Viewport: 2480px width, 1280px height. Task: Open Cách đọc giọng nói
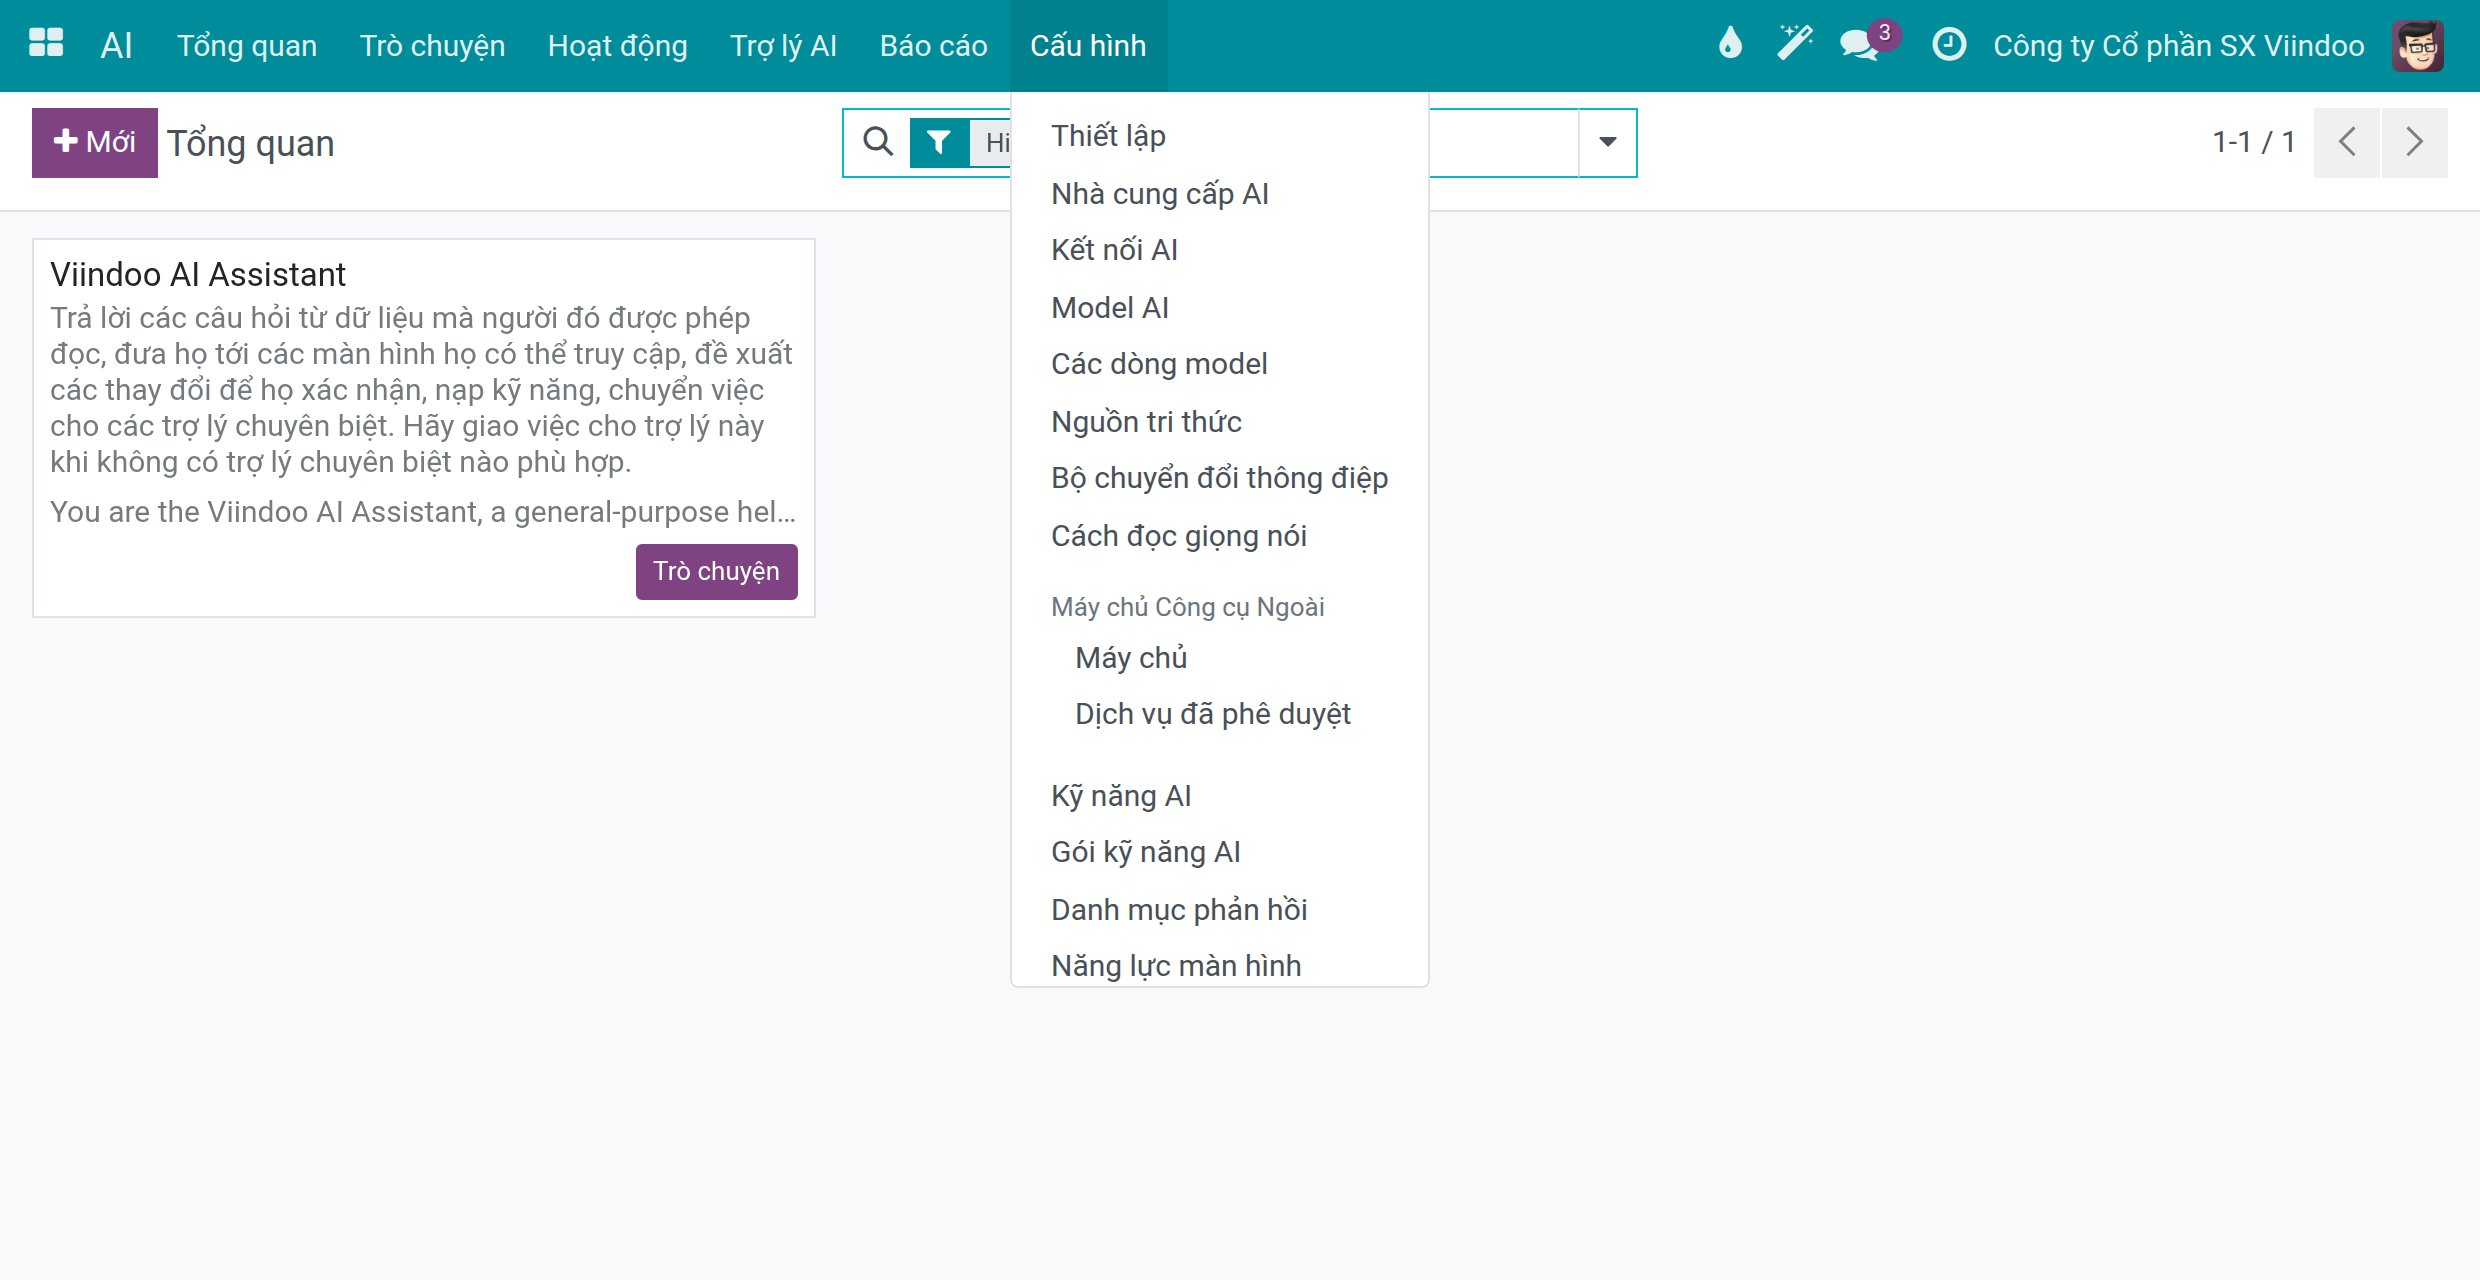(x=1219, y=535)
